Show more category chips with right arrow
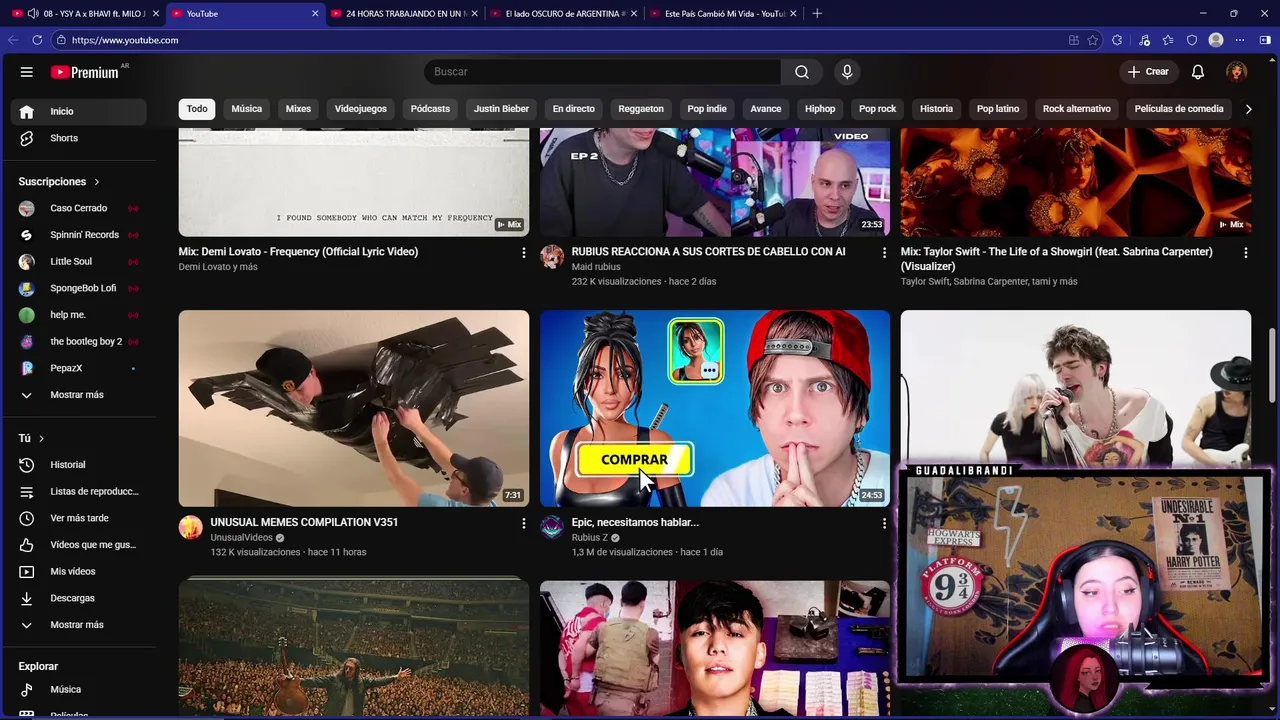 (1248, 109)
